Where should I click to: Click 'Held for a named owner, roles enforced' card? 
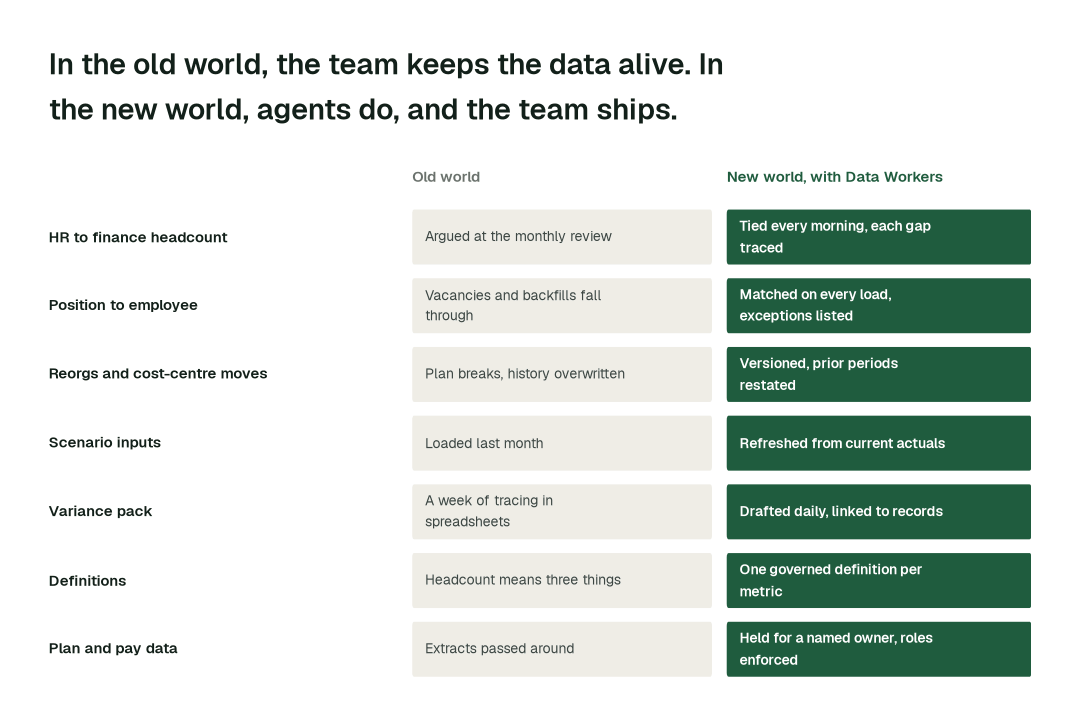coord(878,649)
